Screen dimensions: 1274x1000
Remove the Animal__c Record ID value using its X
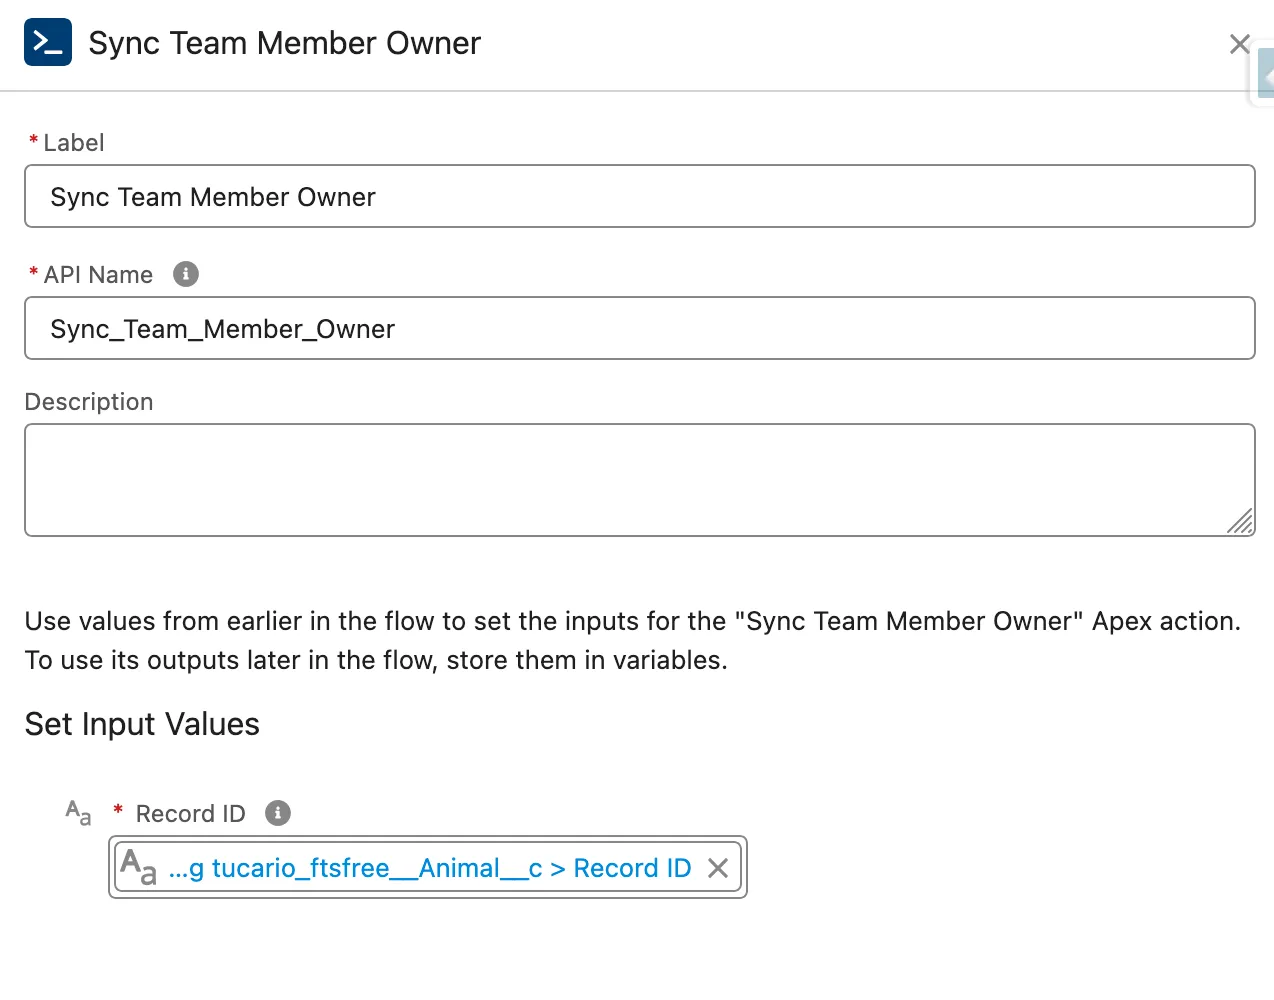(717, 868)
